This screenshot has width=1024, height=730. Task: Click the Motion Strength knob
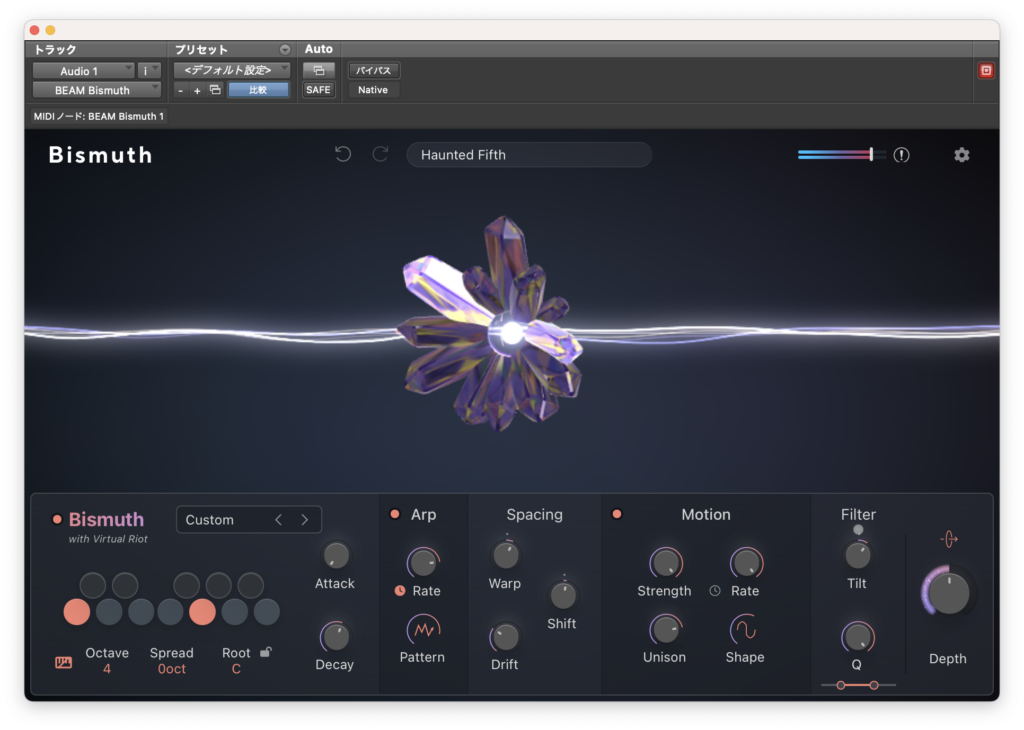pos(665,562)
